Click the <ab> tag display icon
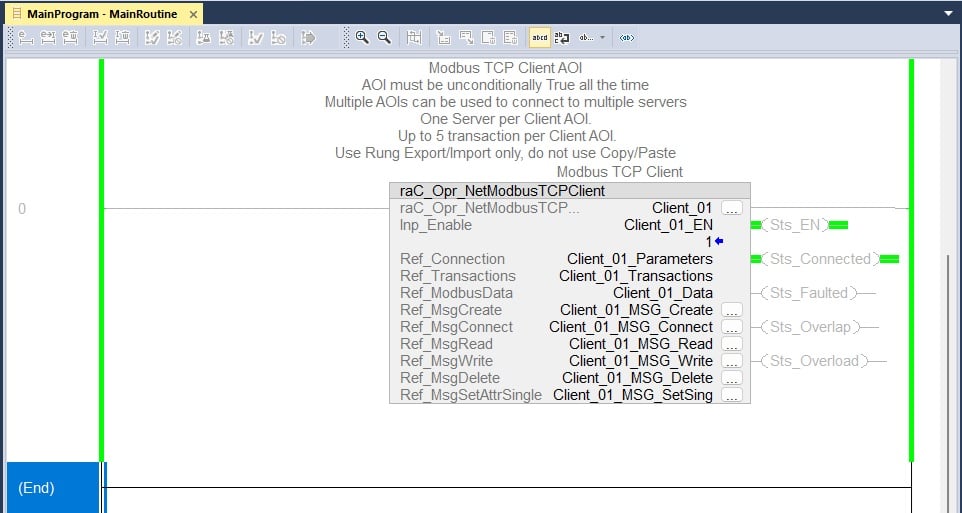Viewport: 962px width, 513px height. pyautogui.click(x=626, y=38)
